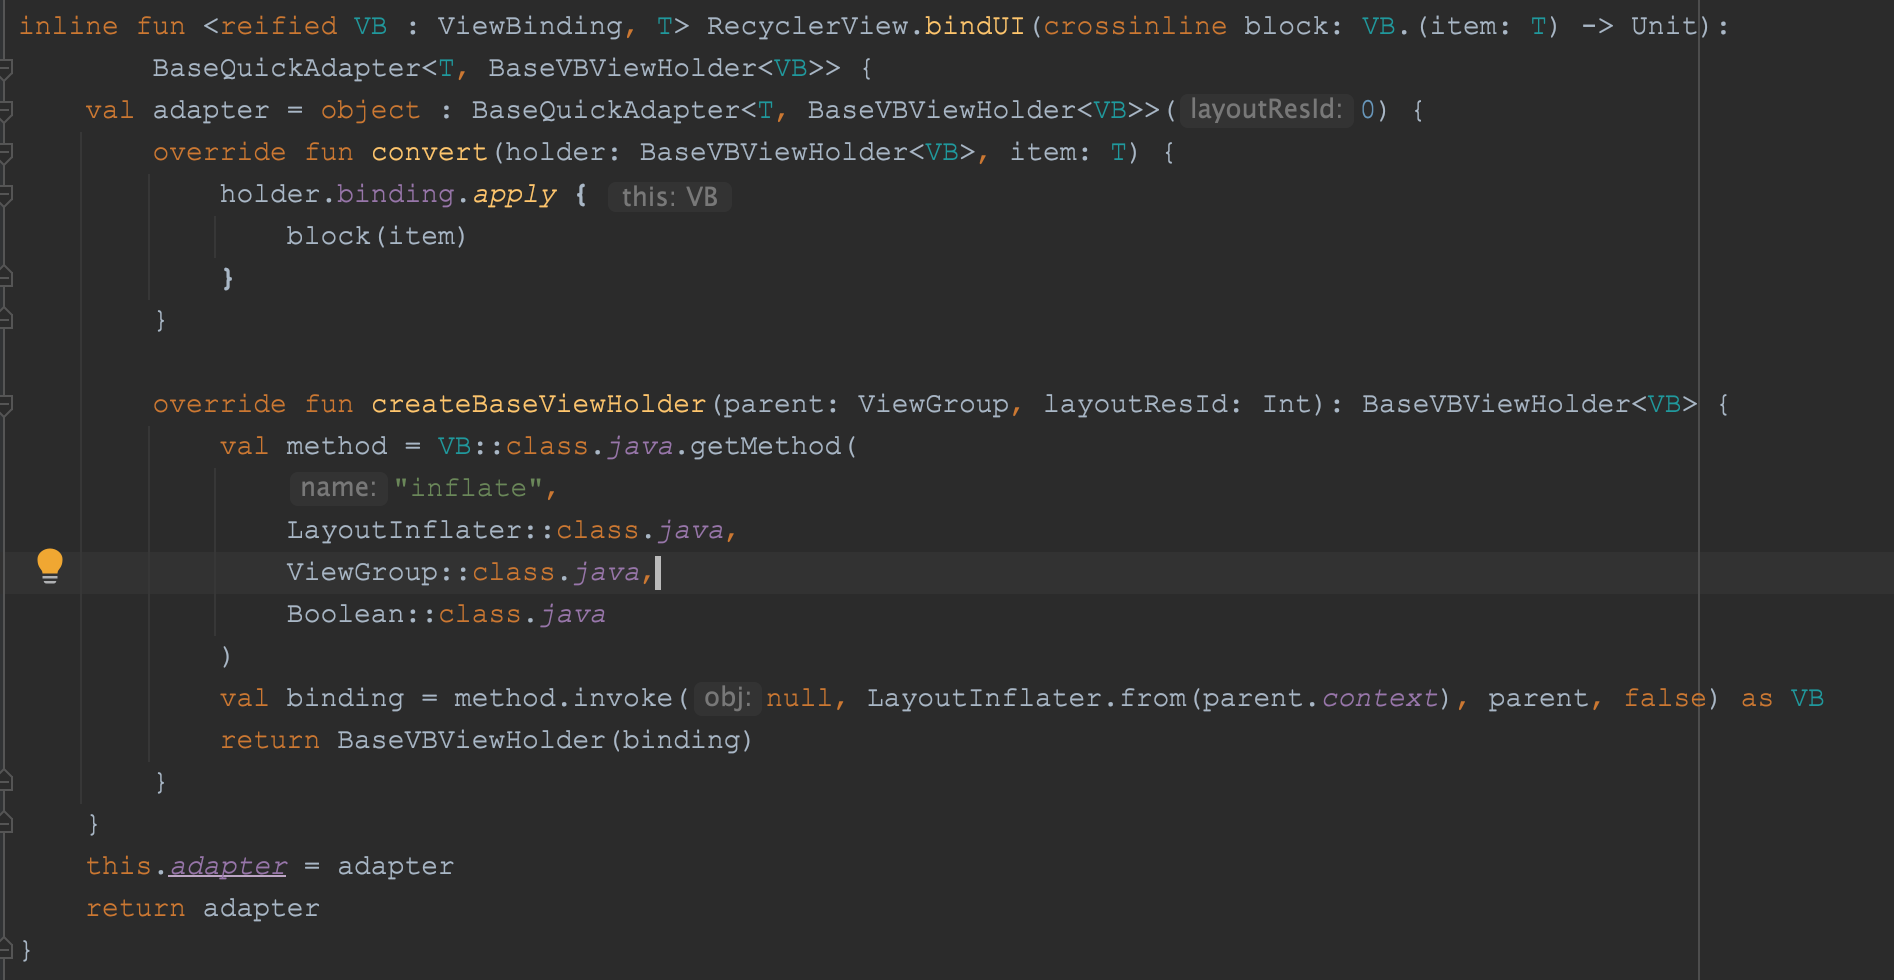Click the 'val binding' declaration name
The height and width of the screenshot is (980, 1894).
[345, 698]
